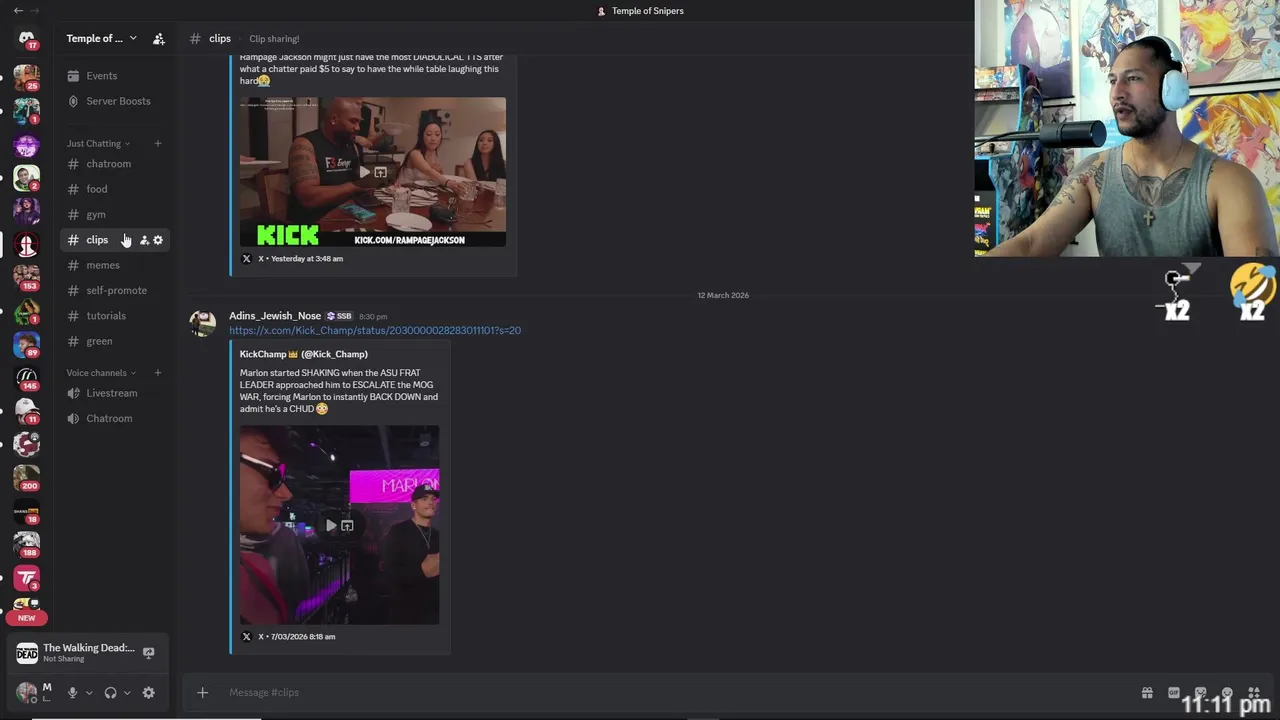Image resolution: width=1280 pixels, height=720 pixels.
Task: Open server icon with 145 badge
Action: pyautogui.click(x=26, y=378)
